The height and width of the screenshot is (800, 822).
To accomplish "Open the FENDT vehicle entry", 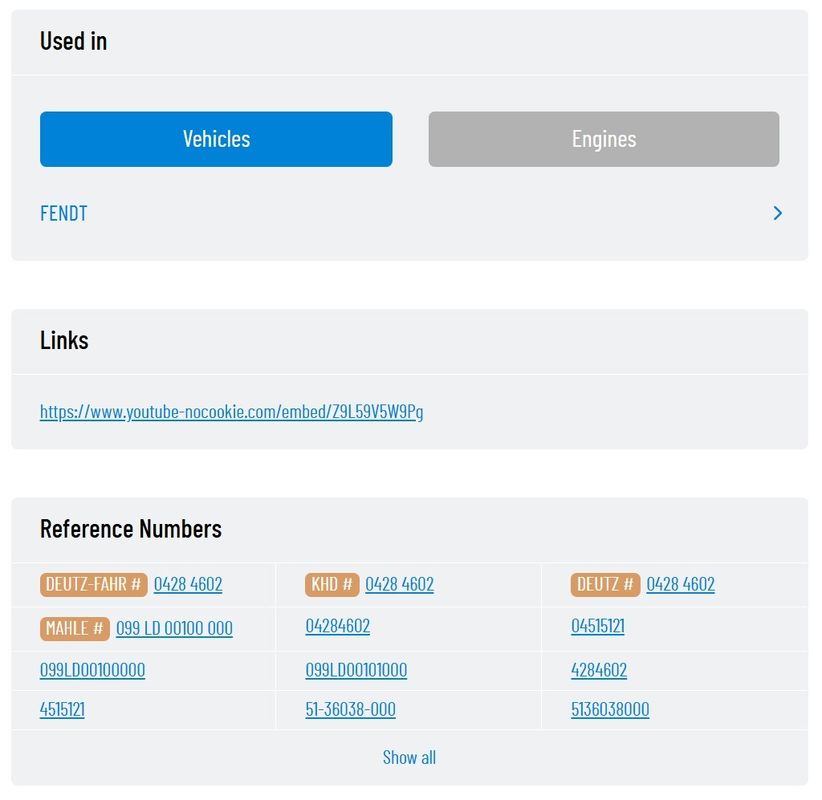I will tap(64, 213).
